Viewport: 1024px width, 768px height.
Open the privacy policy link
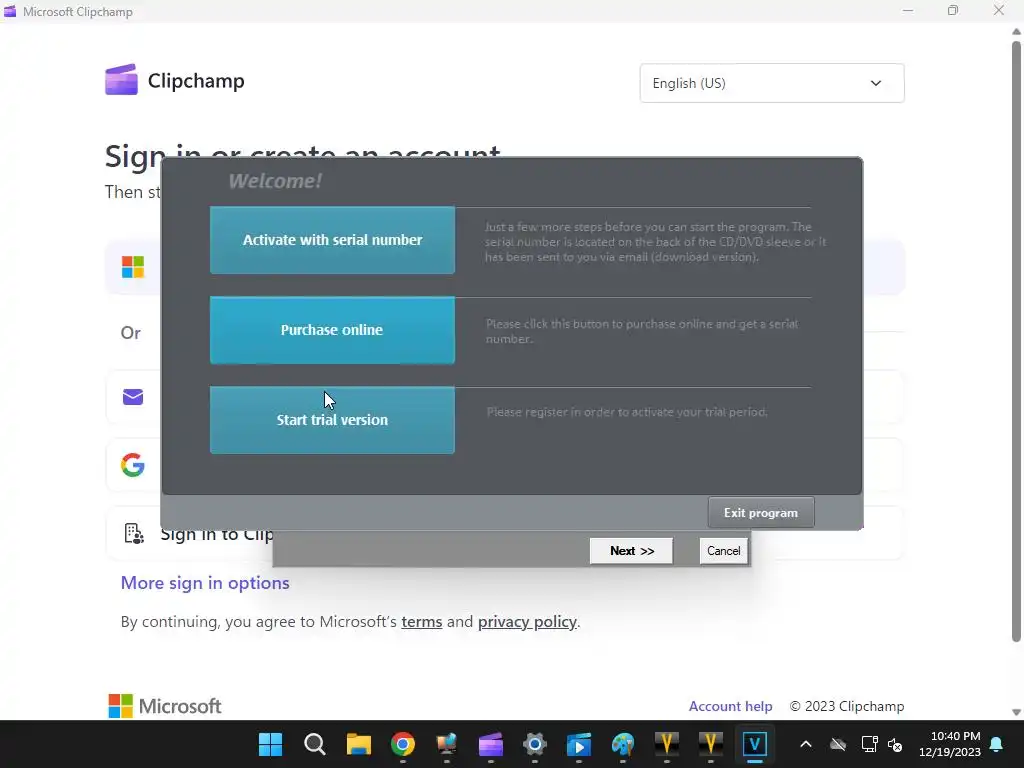[527, 621]
